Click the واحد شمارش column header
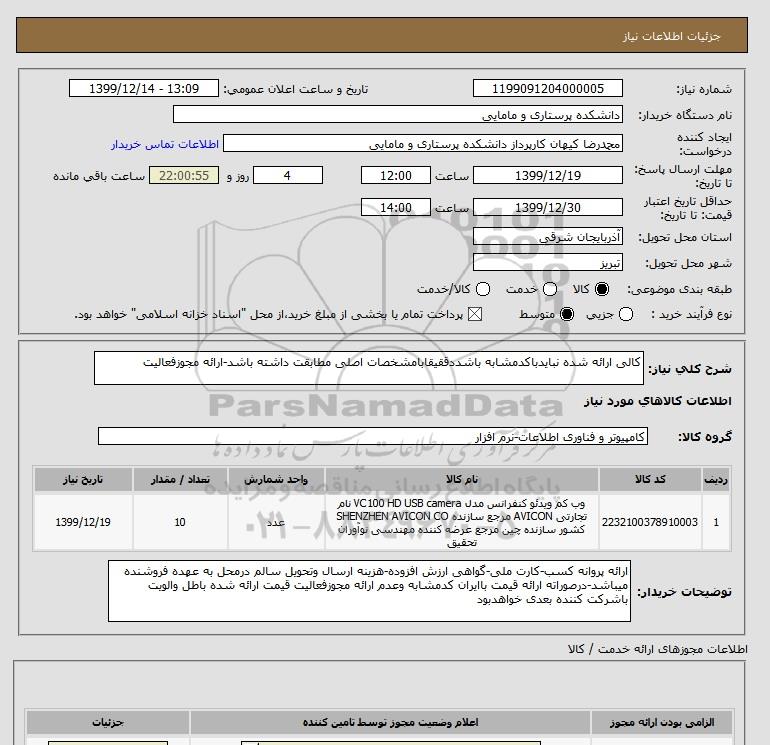The width and height of the screenshot is (770, 745). click(x=276, y=479)
